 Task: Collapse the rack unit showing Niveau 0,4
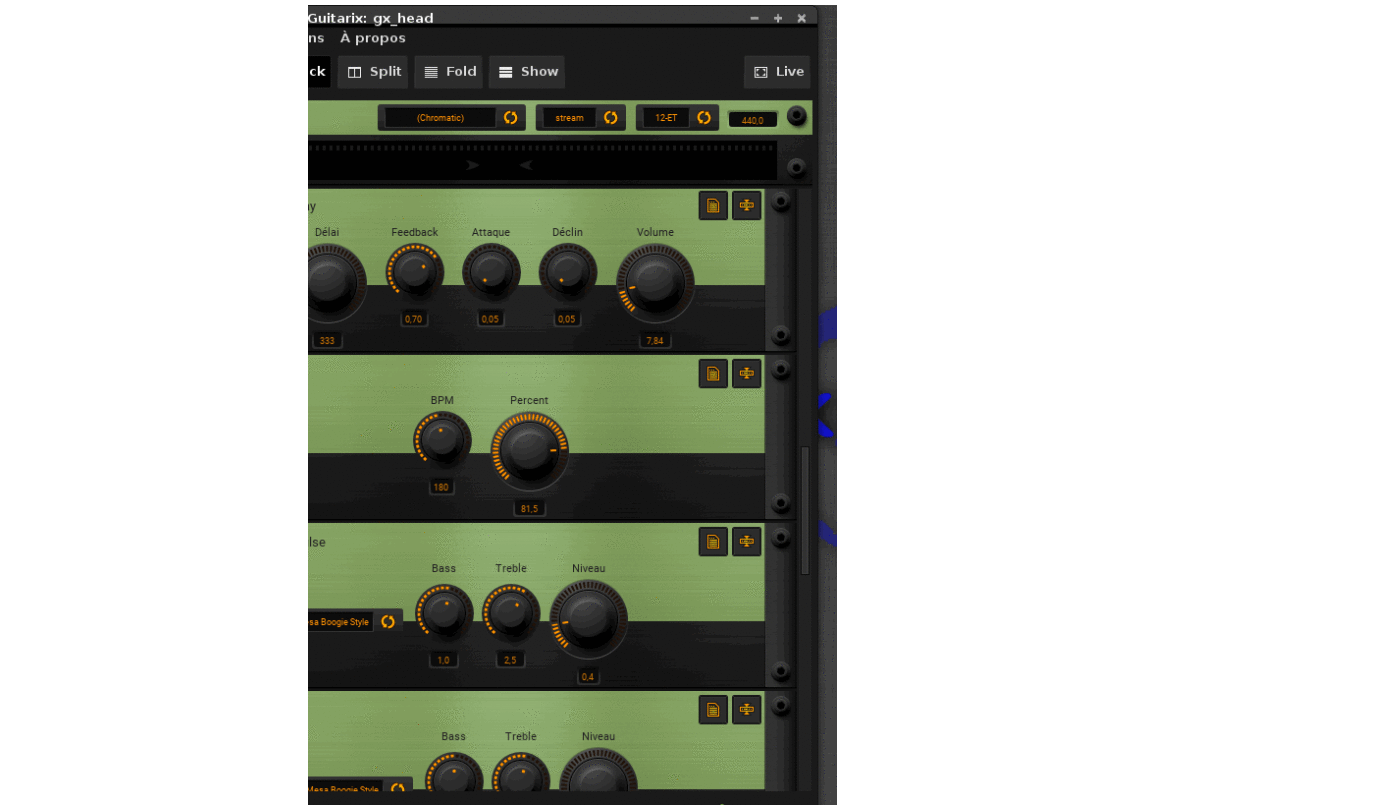(746, 542)
